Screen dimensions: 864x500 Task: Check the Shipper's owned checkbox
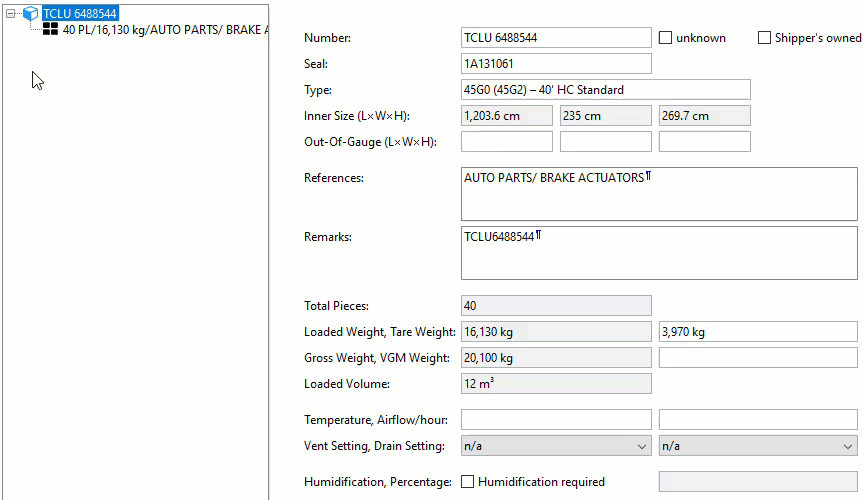(765, 38)
